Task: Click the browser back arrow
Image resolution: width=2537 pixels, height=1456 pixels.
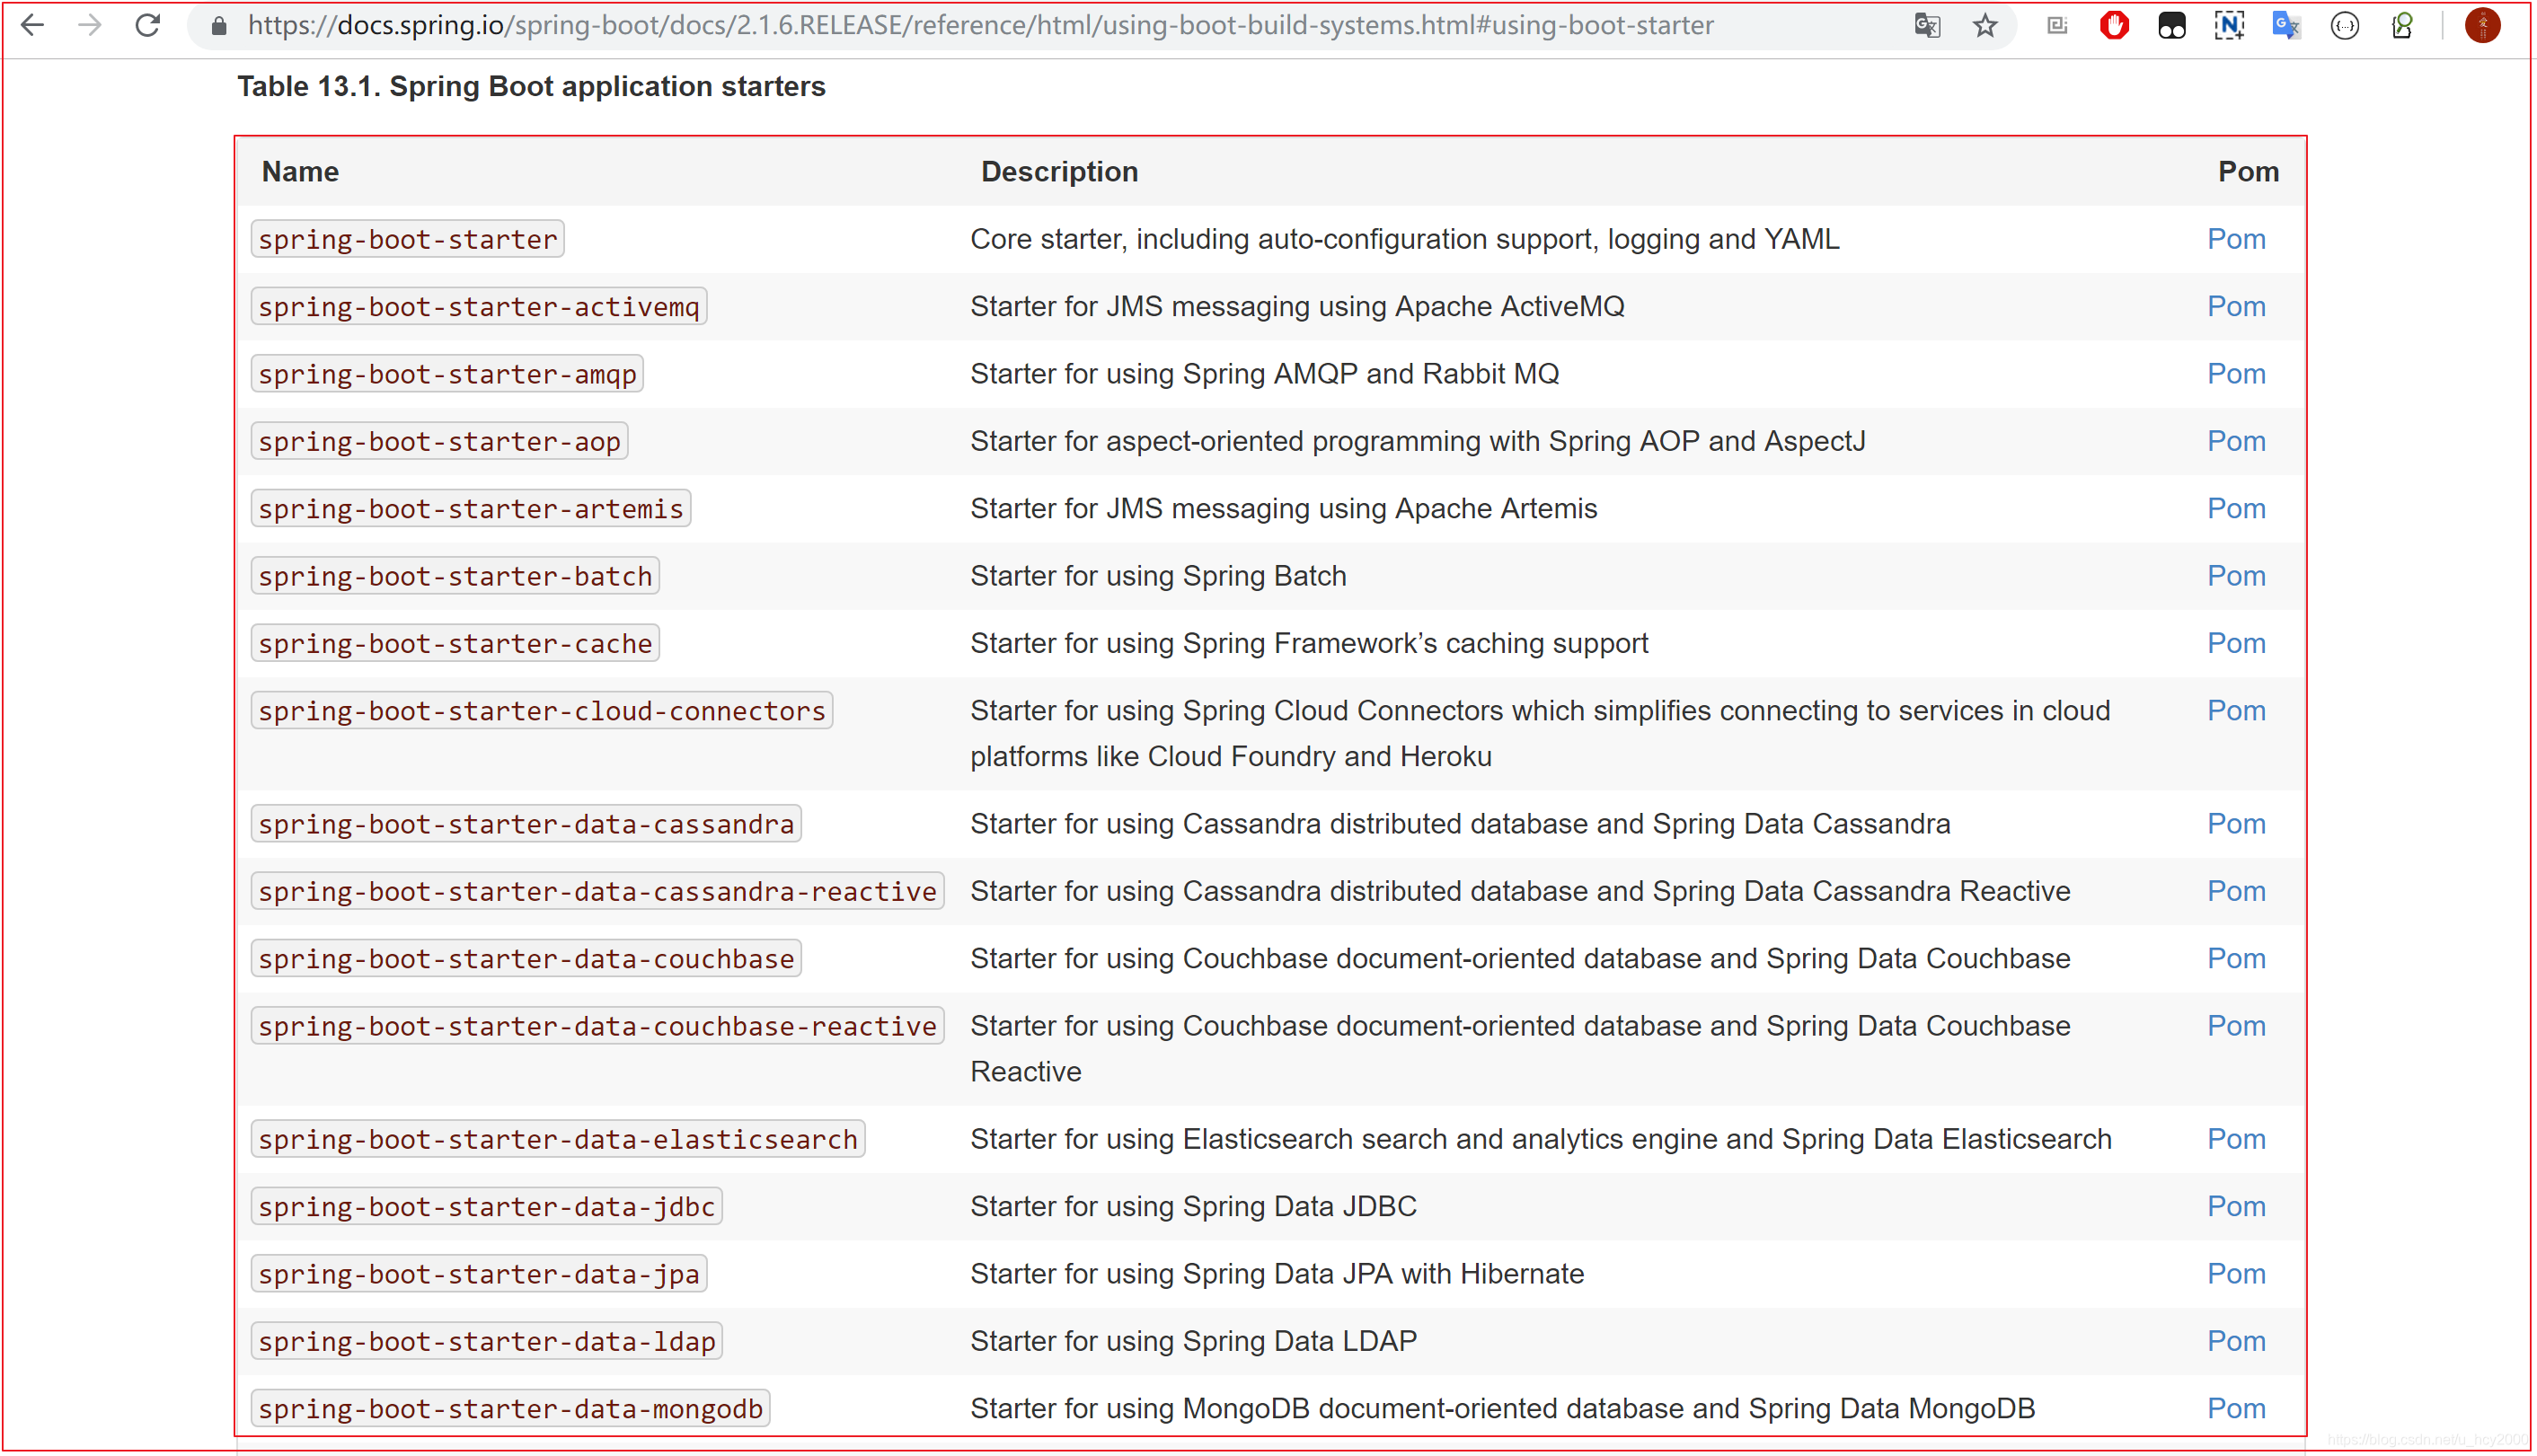Action: click(33, 25)
